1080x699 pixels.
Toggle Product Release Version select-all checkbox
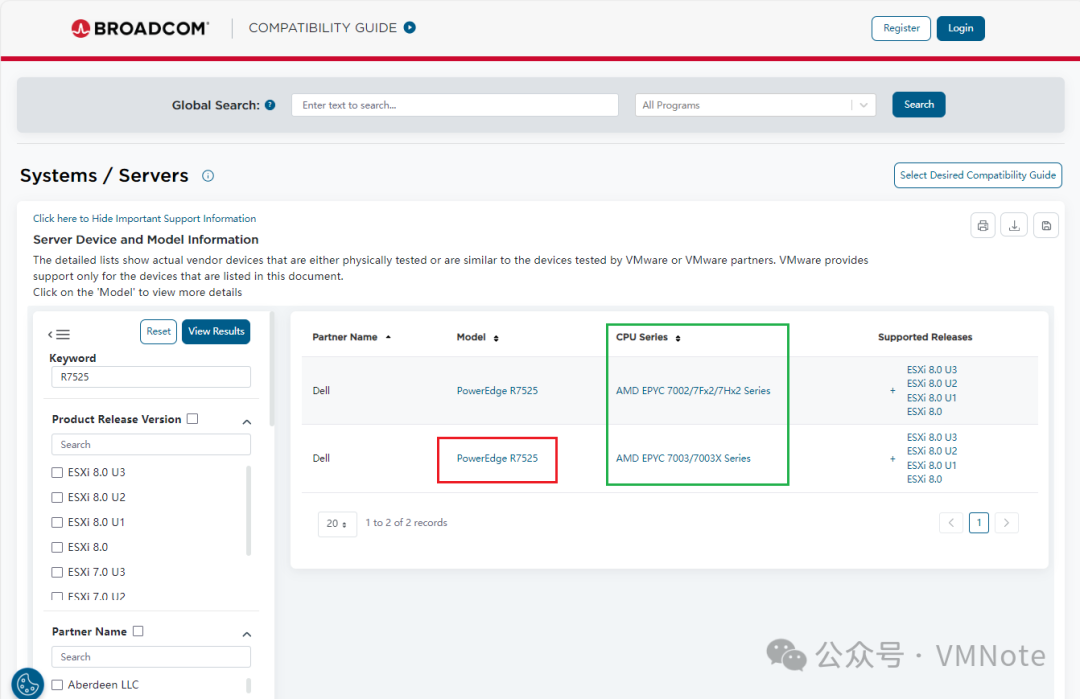point(193,419)
